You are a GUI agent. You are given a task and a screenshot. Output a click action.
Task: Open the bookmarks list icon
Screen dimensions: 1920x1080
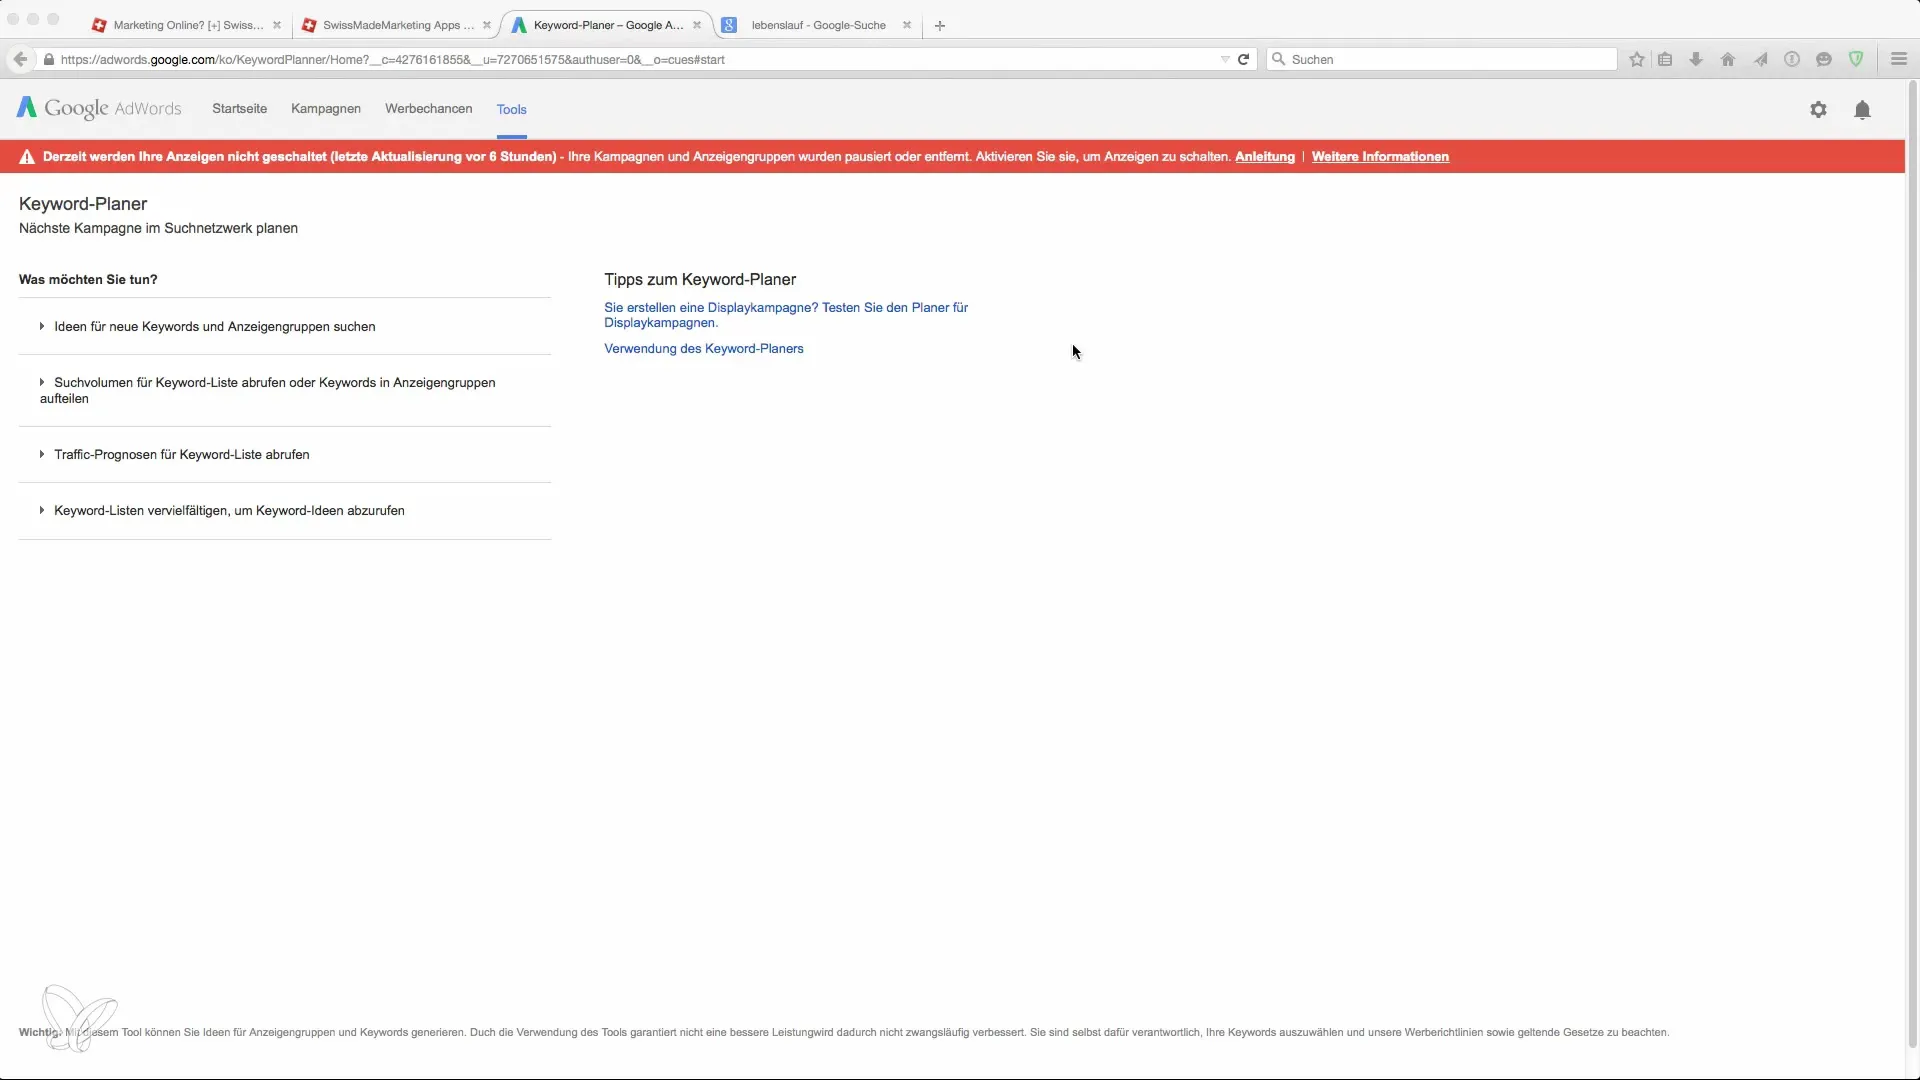tap(1665, 59)
